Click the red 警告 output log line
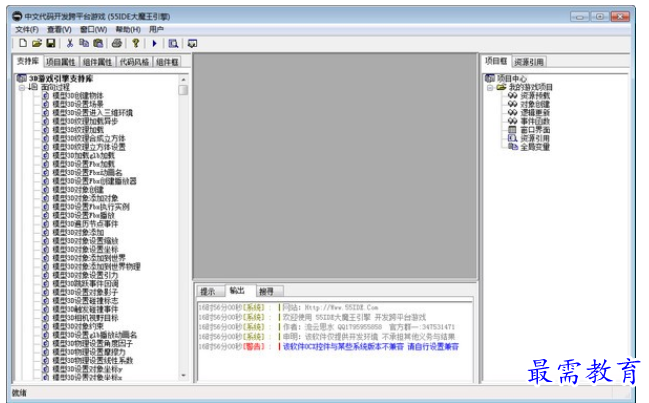This screenshot has width=649, height=403. pos(329,347)
